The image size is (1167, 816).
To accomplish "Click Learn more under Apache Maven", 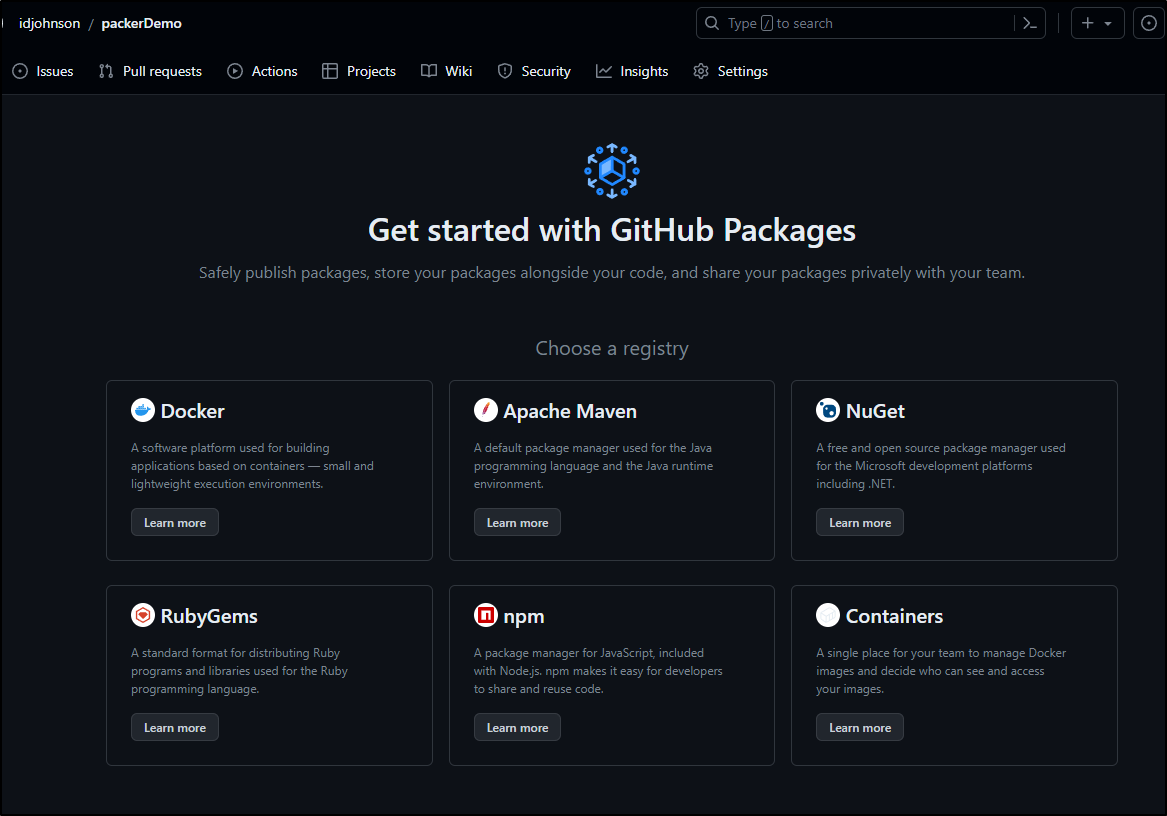I will coord(517,523).
